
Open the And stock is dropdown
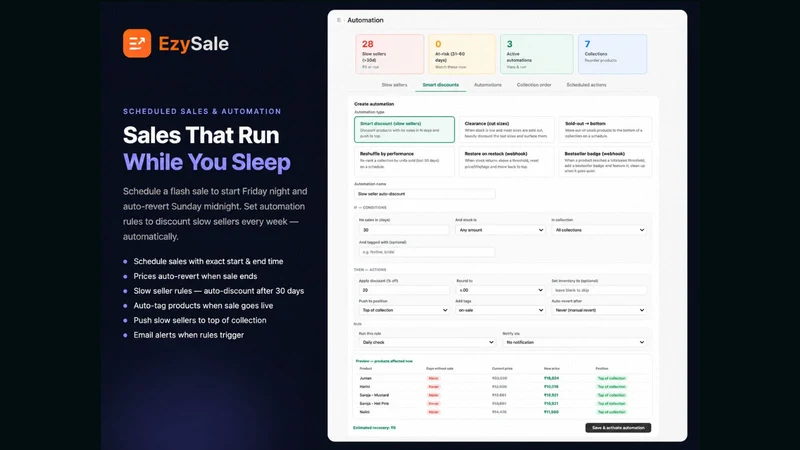pyautogui.click(x=500, y=230)
